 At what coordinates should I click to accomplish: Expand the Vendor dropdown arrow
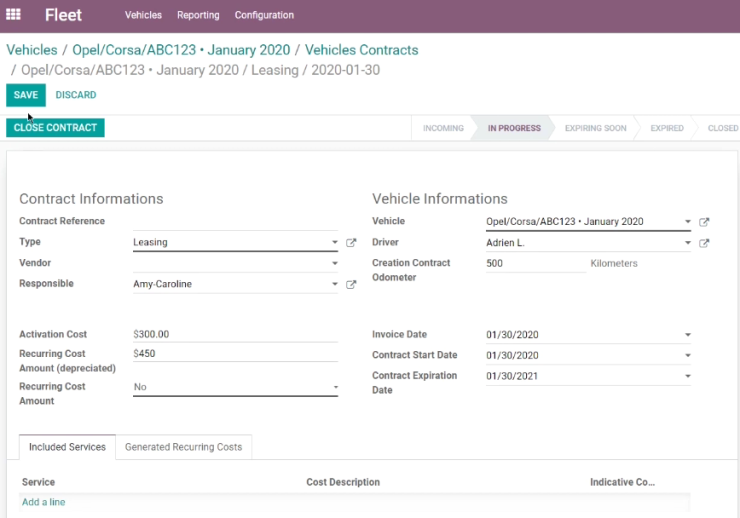tap(335, 263)
